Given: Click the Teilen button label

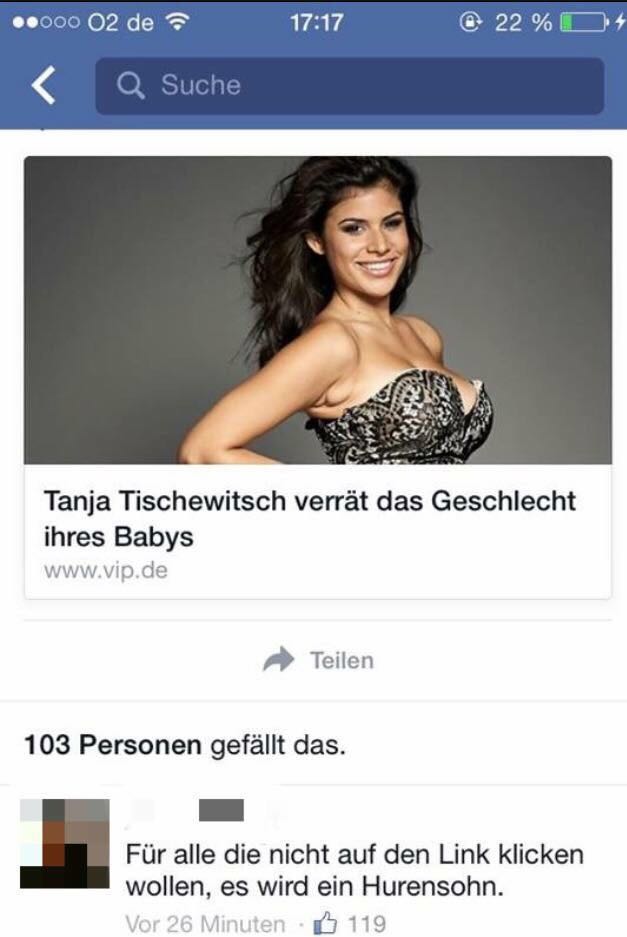Looking at the screenshot, I should (342, 660).
